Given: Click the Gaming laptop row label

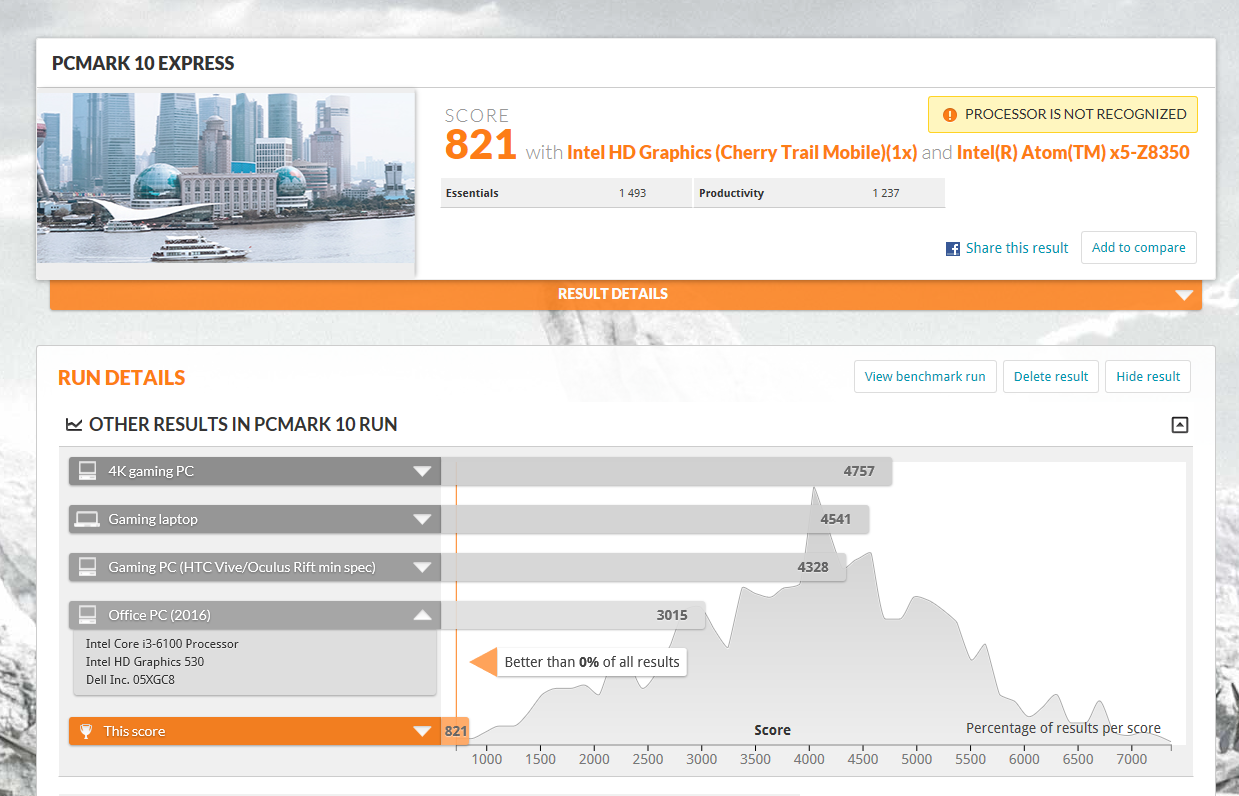Looking at the screenshot, I should click(153, 519).
